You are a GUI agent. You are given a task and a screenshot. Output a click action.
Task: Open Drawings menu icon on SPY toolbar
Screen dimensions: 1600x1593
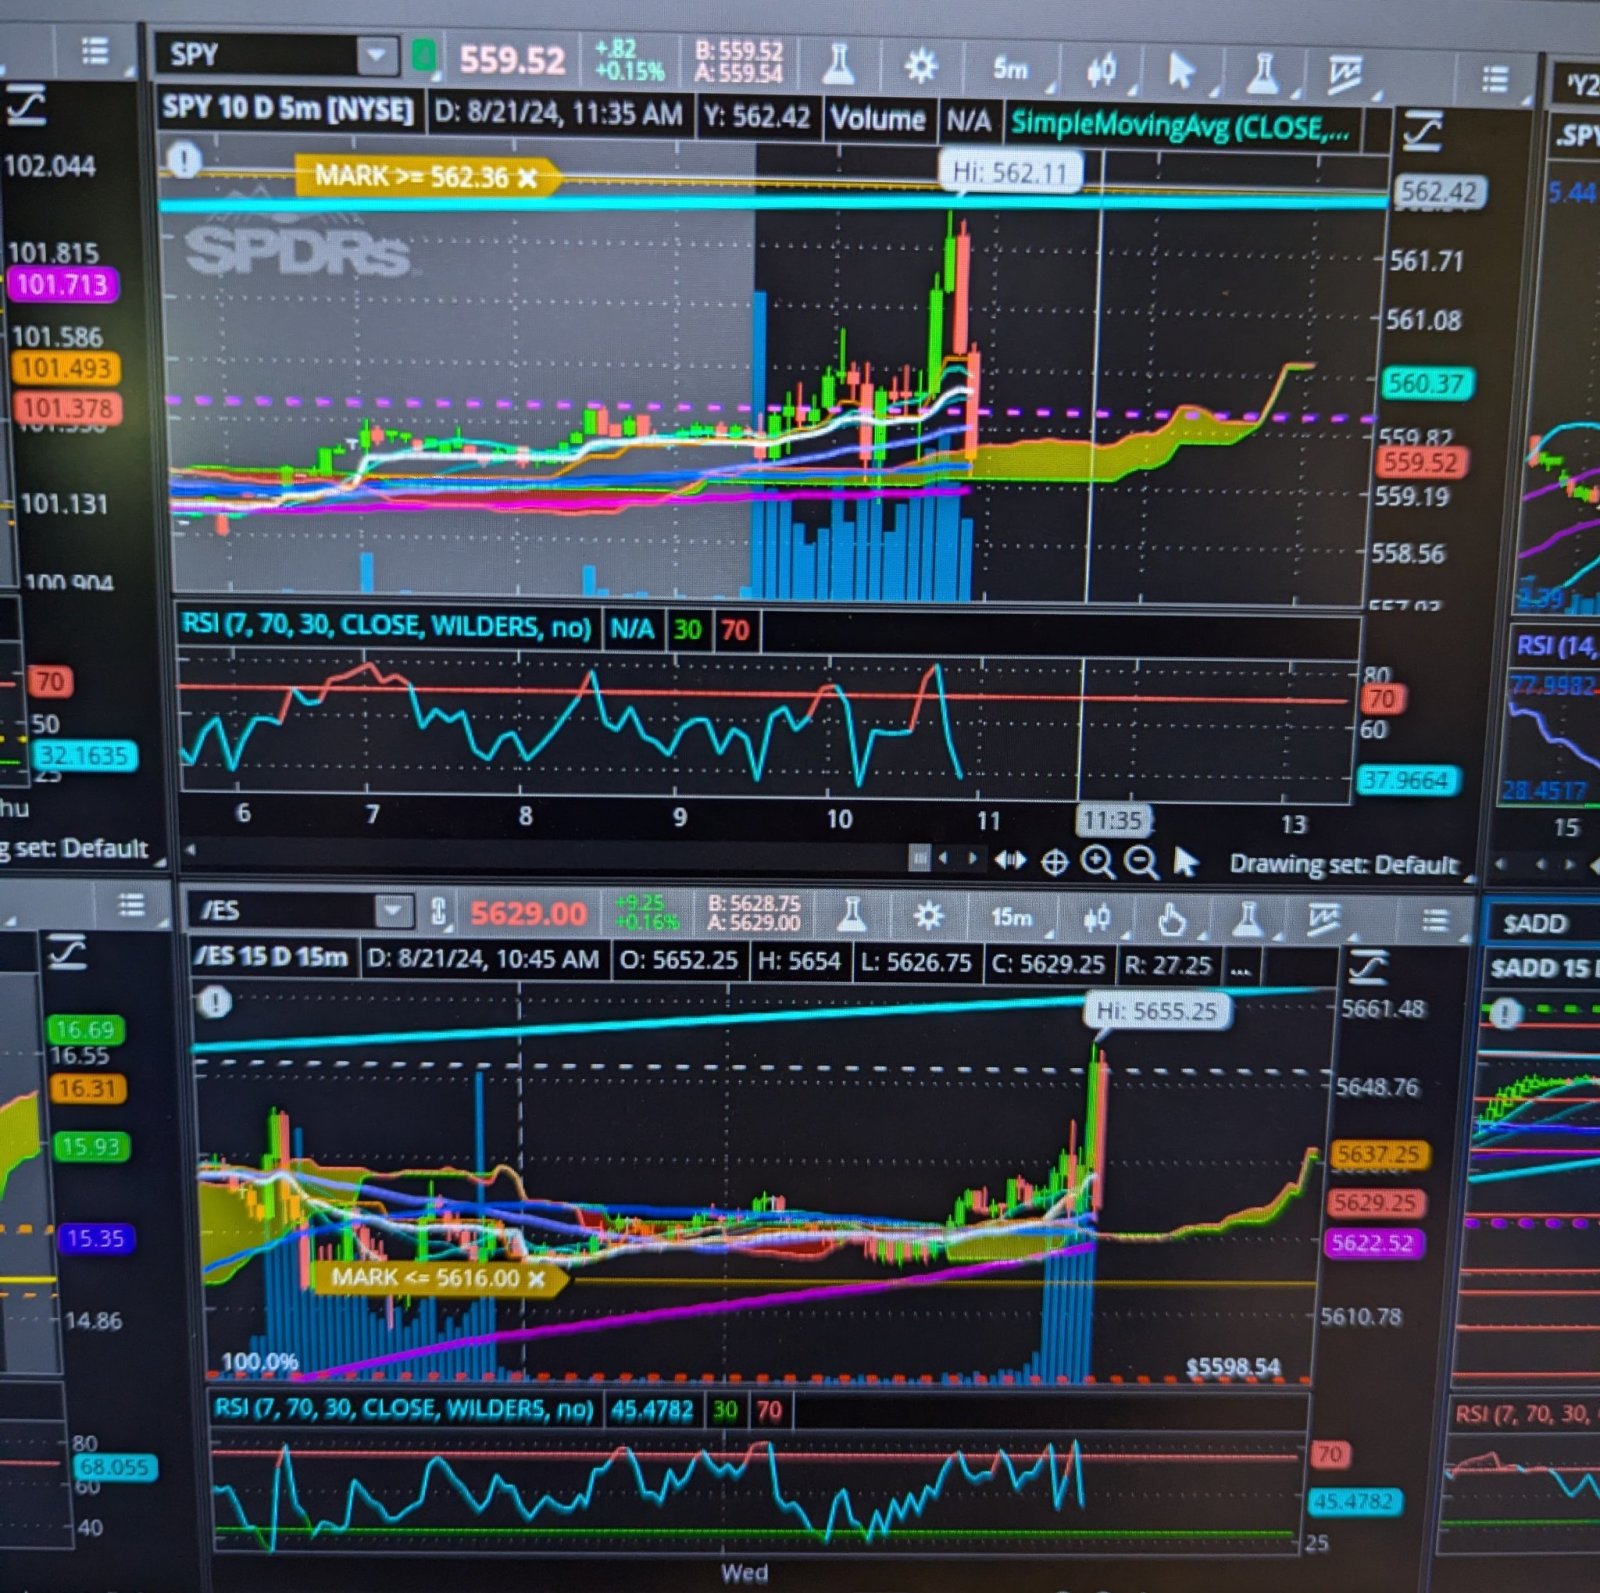(x=1345, y=74)
